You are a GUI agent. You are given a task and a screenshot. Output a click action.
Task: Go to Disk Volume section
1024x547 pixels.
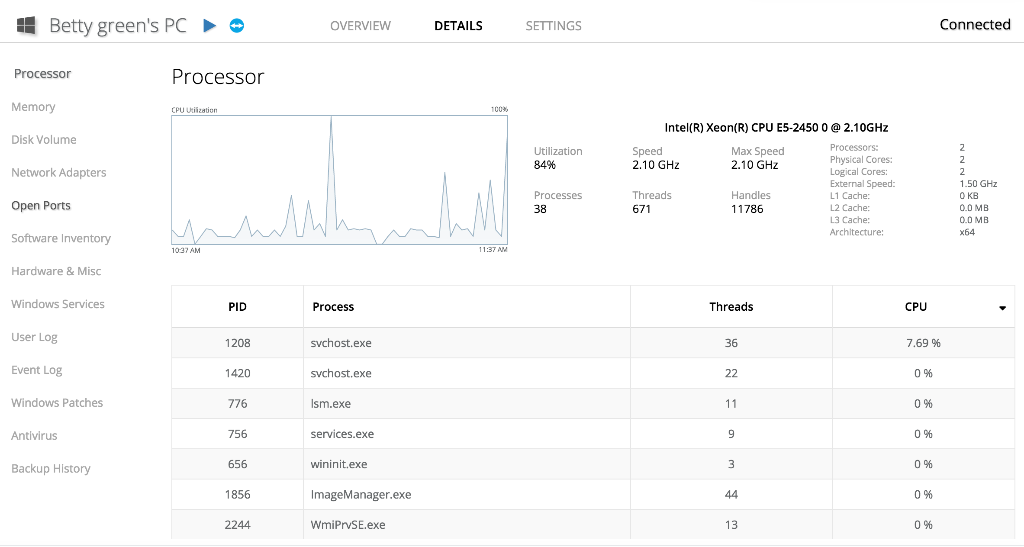click(x=44, y=140)
